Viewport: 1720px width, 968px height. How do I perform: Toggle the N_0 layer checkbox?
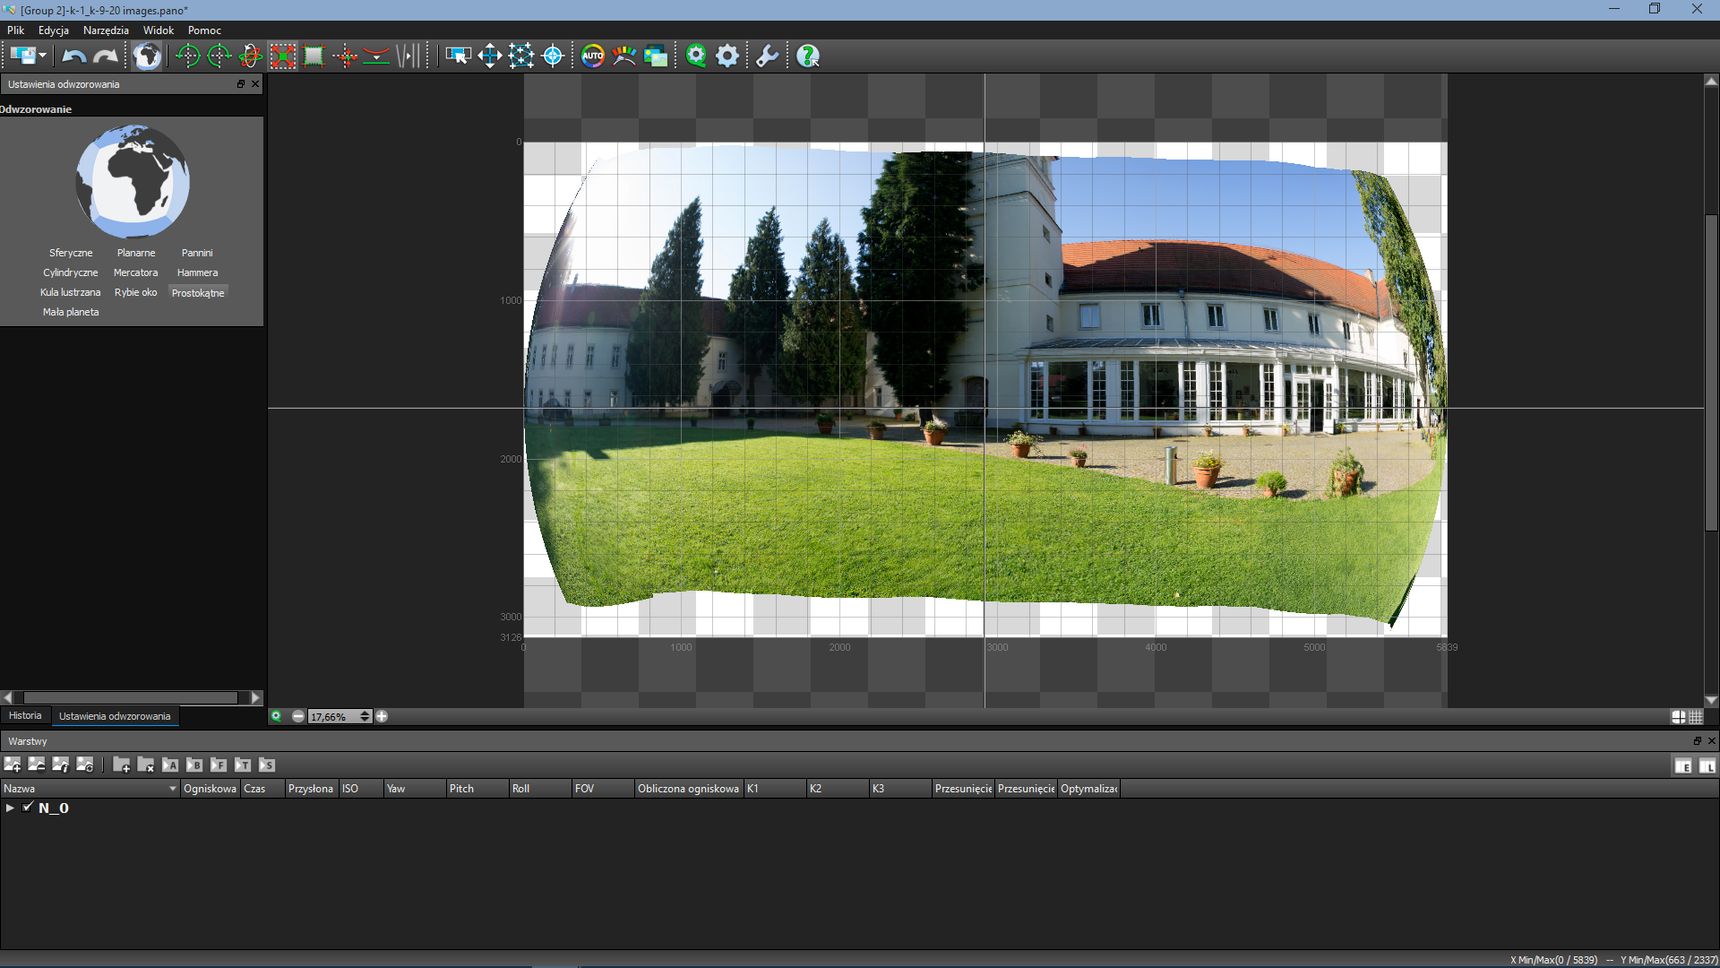(x=28, y=807)
